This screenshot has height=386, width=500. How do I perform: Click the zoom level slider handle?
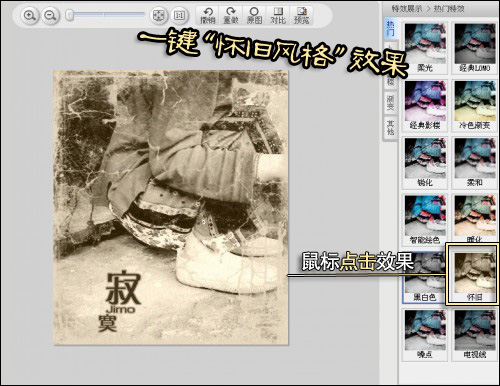[69, 15]
